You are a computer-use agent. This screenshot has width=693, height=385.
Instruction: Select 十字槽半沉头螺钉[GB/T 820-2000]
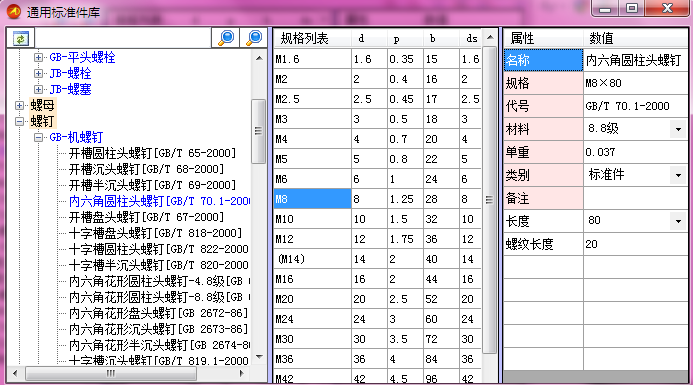click(x=159, y=265)
